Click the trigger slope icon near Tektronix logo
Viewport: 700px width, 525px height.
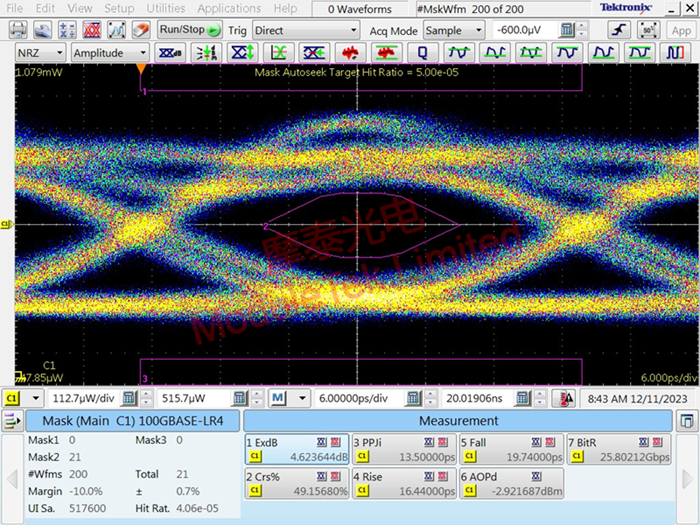(618, 30)
